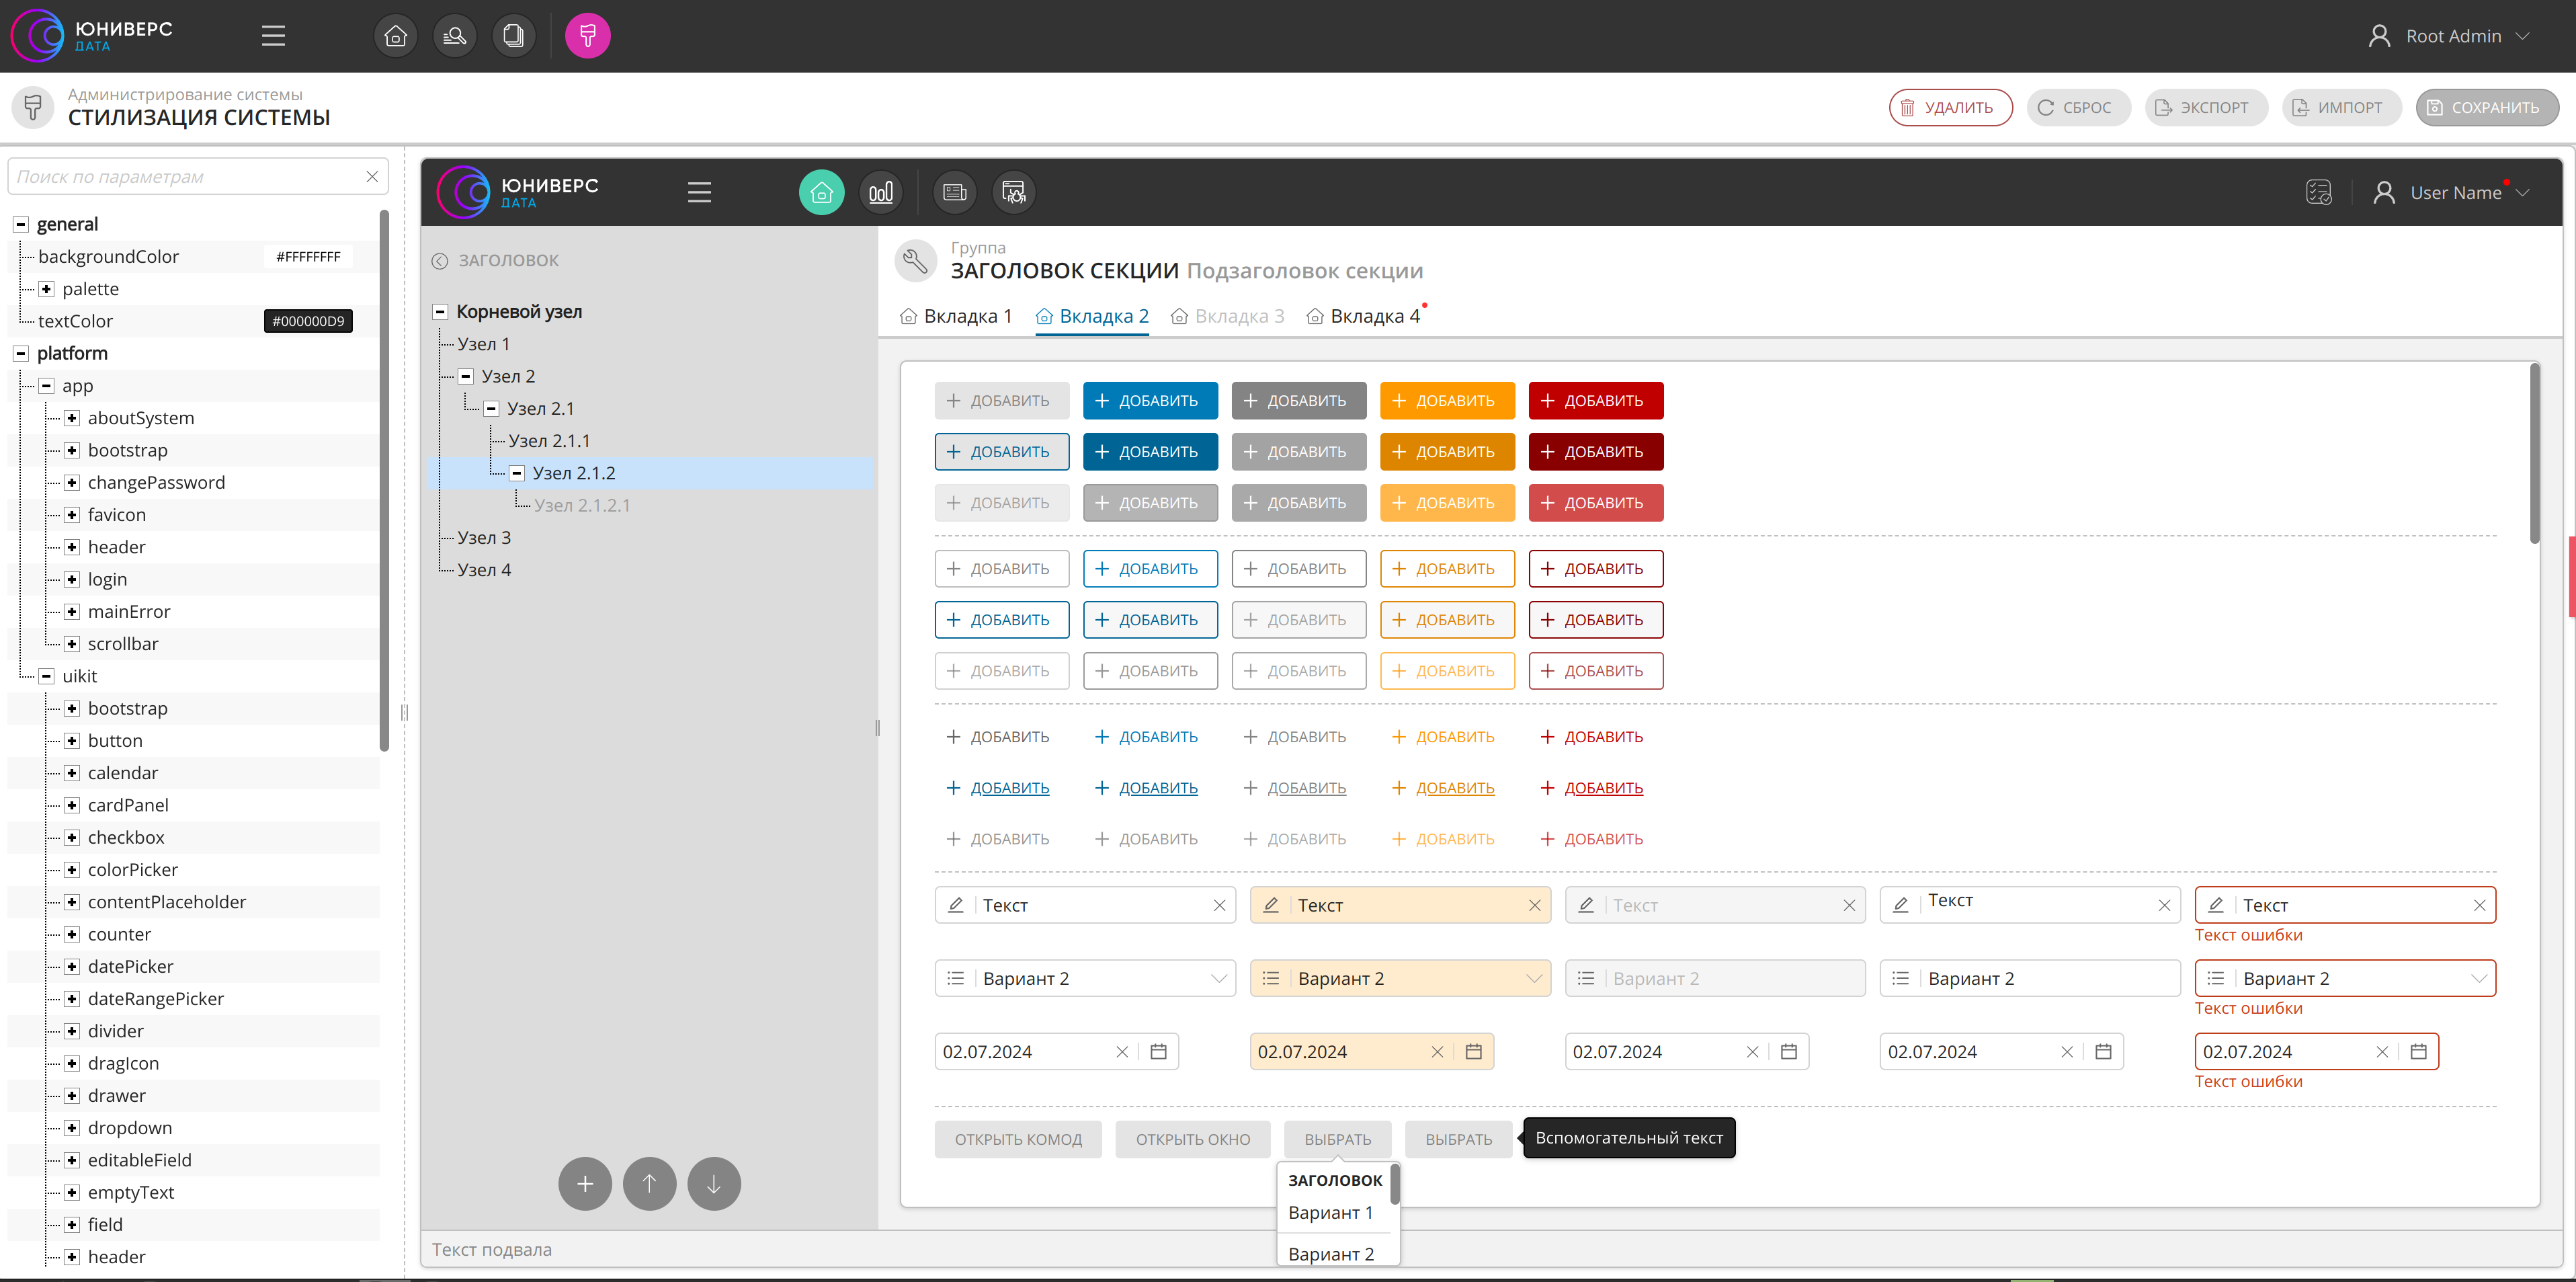Screen dimensions: 2576x1282
Task: Click the round up arrow button
Action: pyautogui.click(x=650, y=1184)
